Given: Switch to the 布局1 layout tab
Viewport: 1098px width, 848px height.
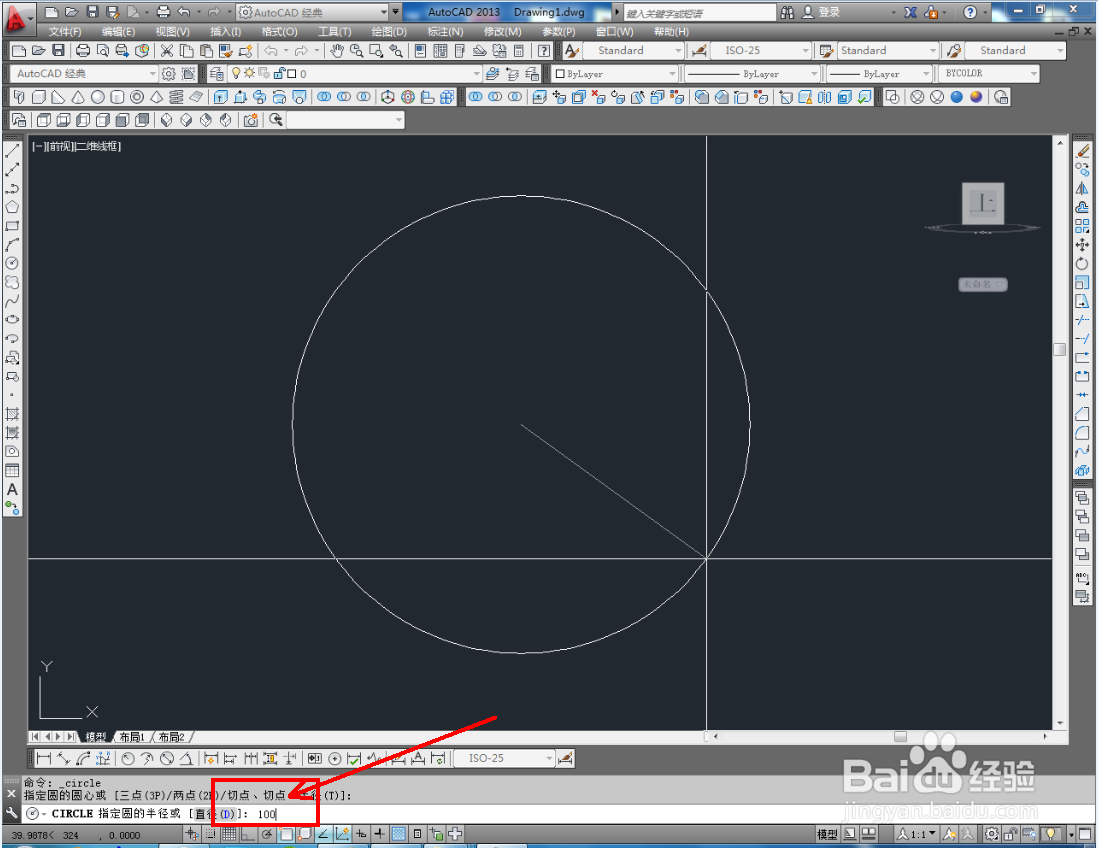Looking at the screenshot, I should point(132,737).
